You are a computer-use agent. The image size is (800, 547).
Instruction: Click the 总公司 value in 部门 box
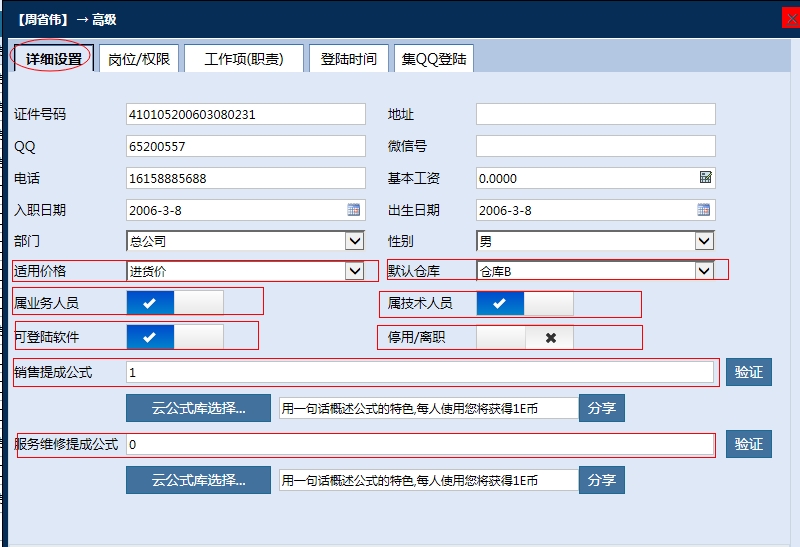[147, 241]
